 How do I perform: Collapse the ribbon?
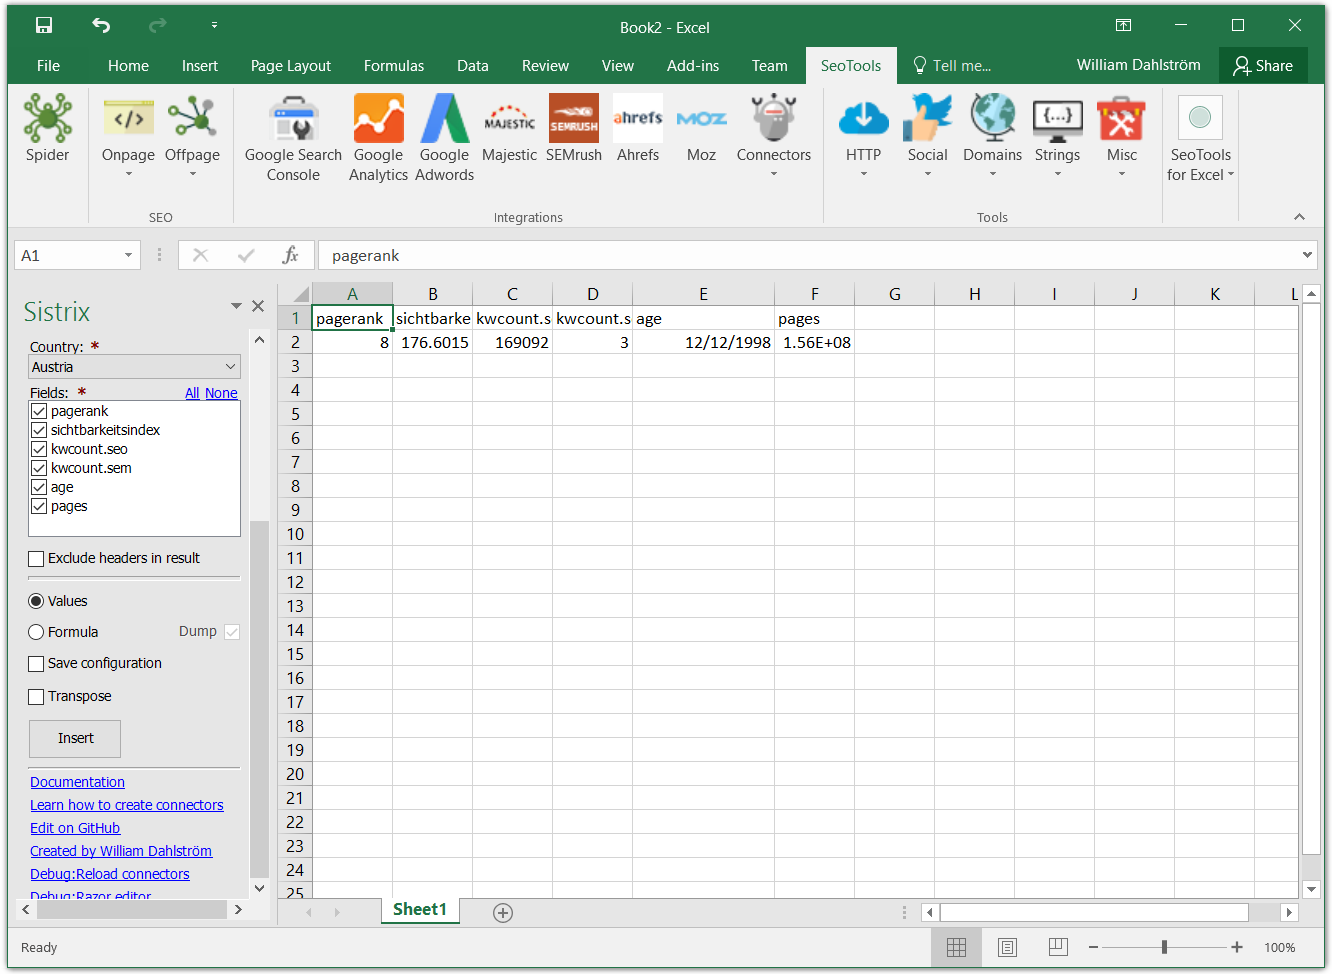pyautogui.click(x=1299, y=217)
